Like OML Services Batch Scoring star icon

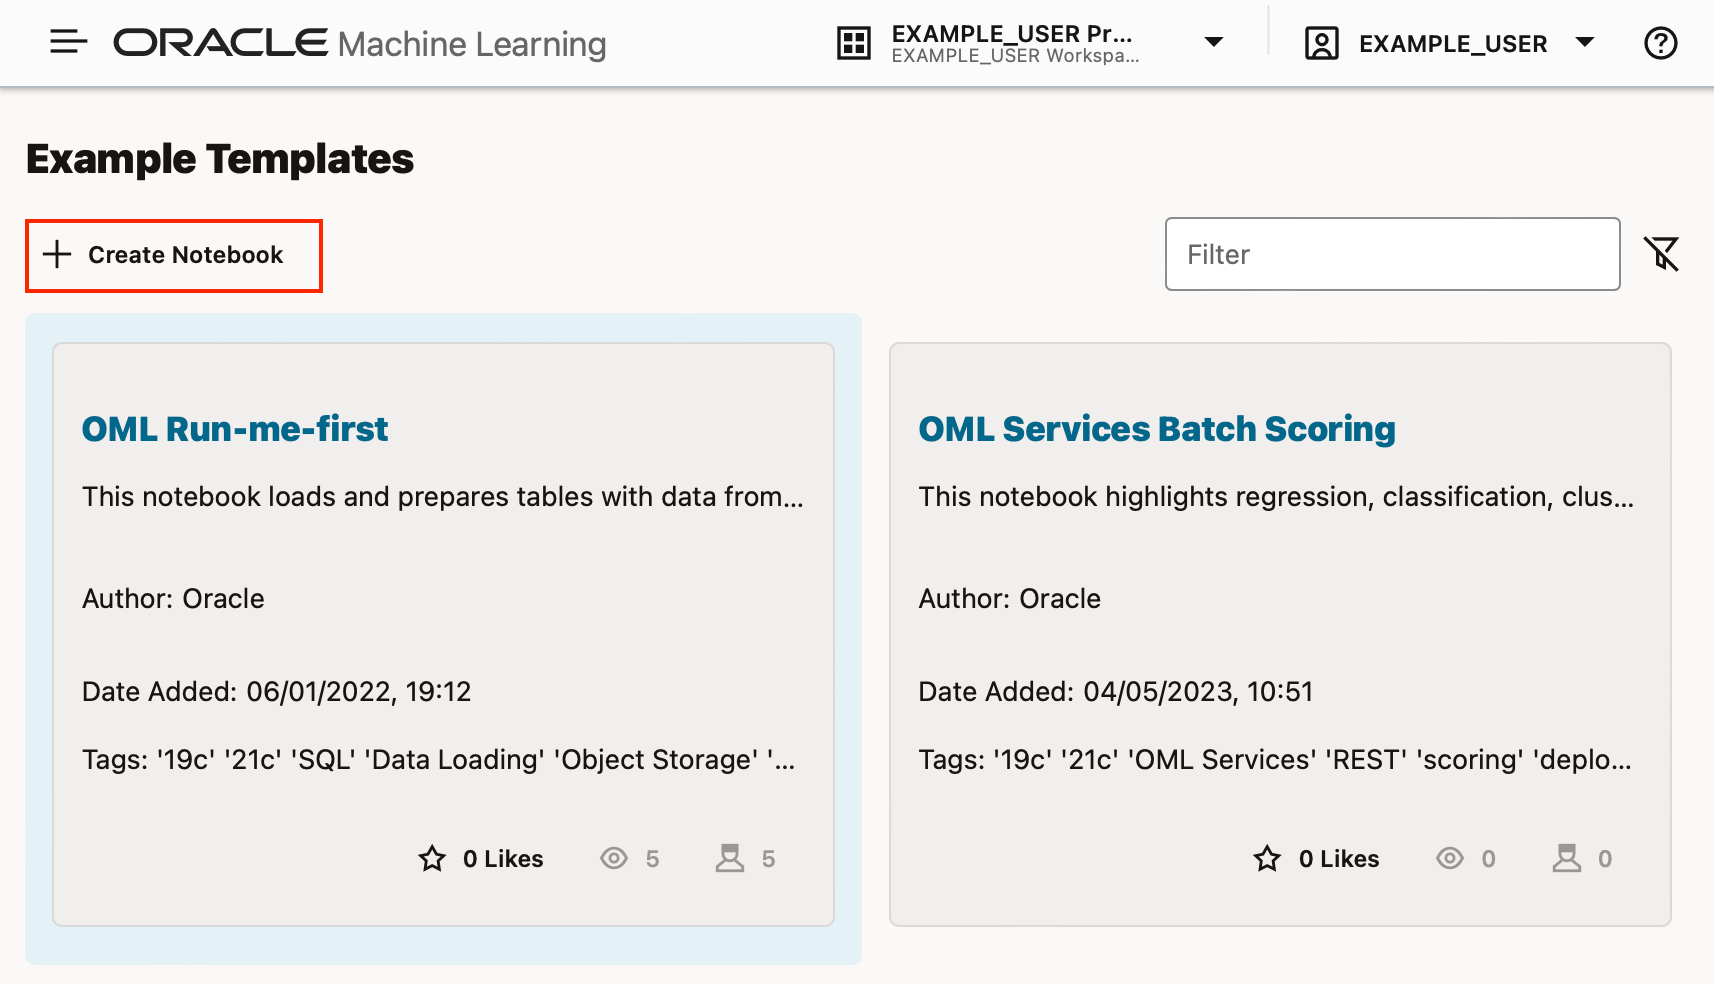(x=1268, y=858)
